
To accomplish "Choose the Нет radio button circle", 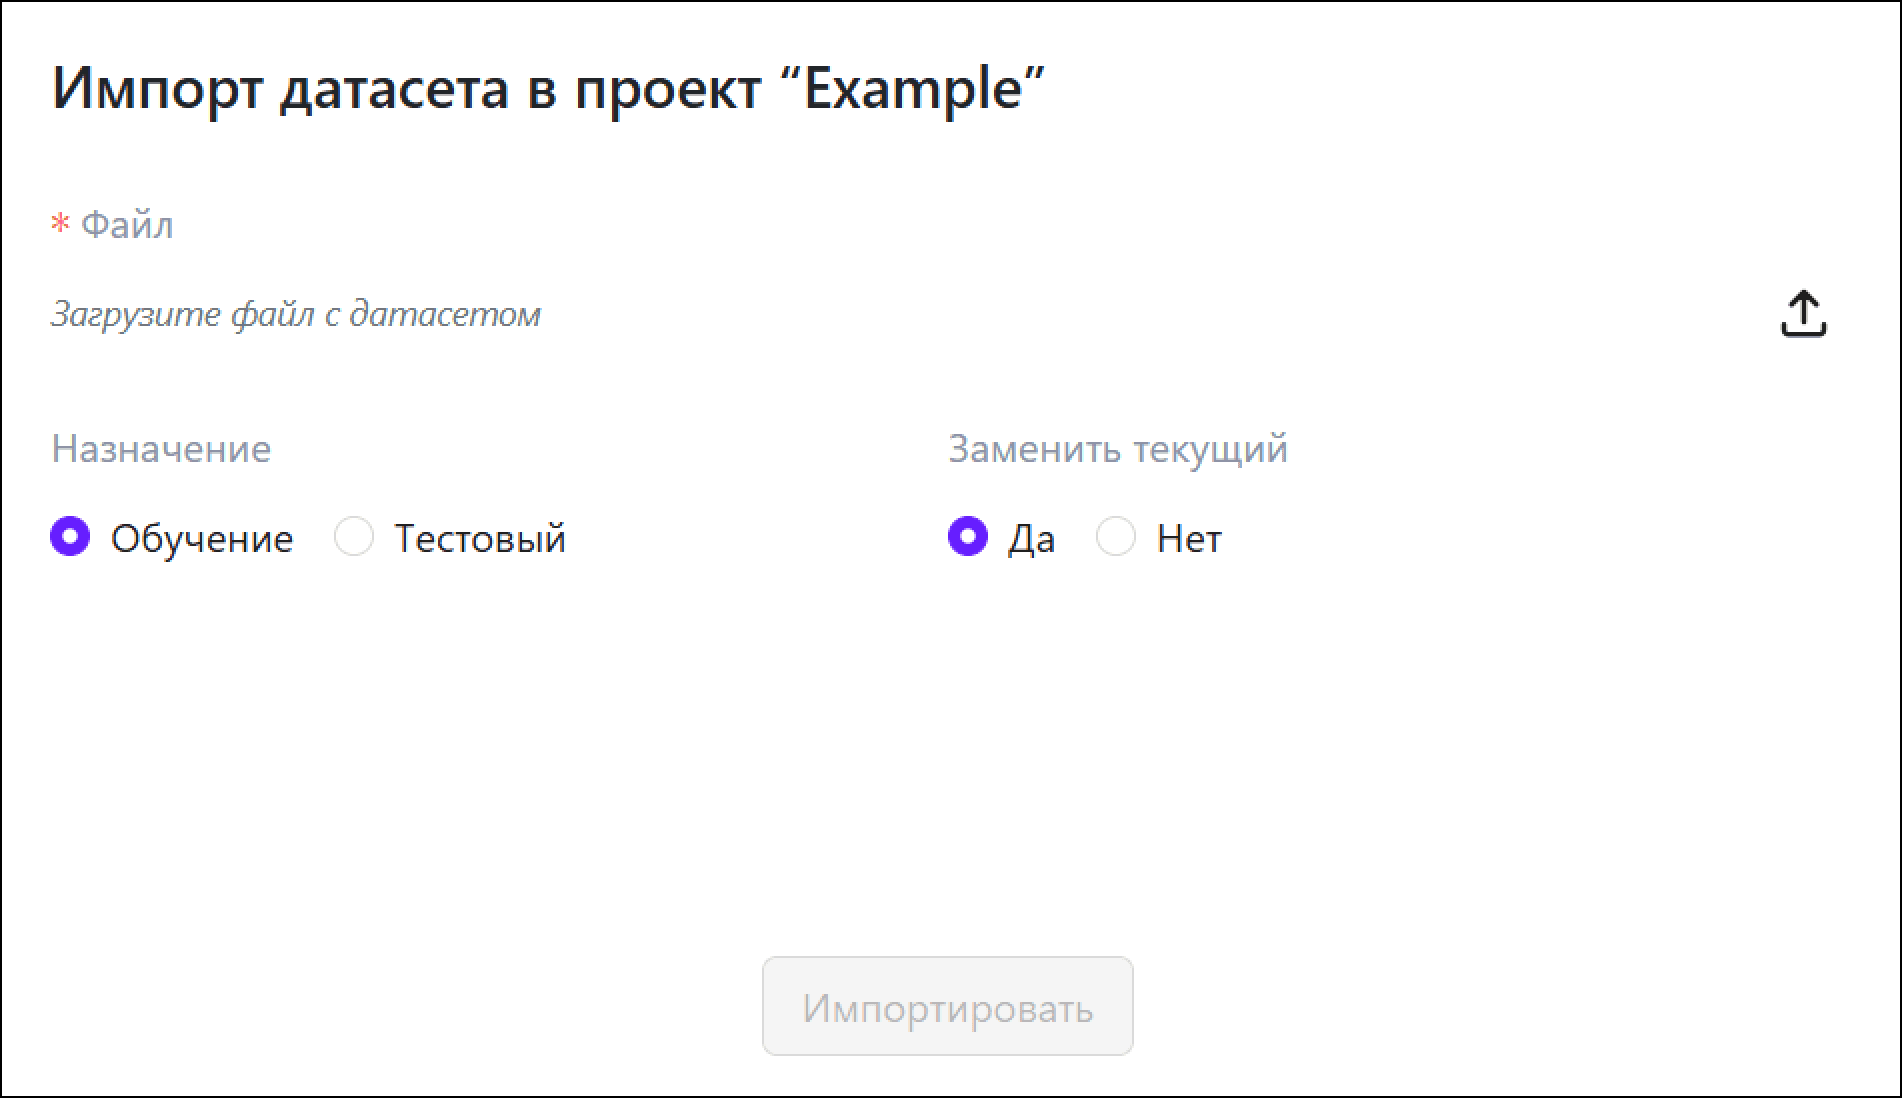I will [1115, 537].
